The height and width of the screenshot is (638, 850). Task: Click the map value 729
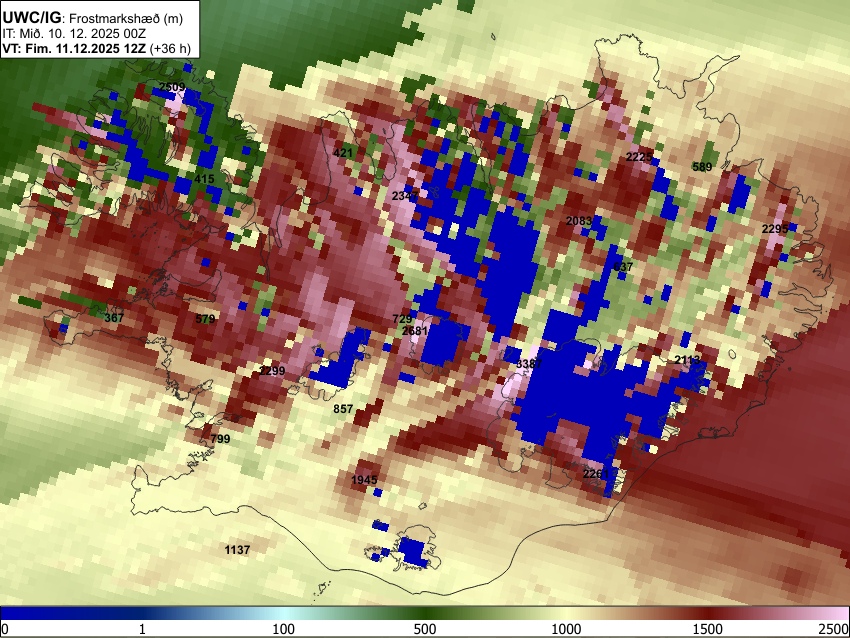pos(402,319)
